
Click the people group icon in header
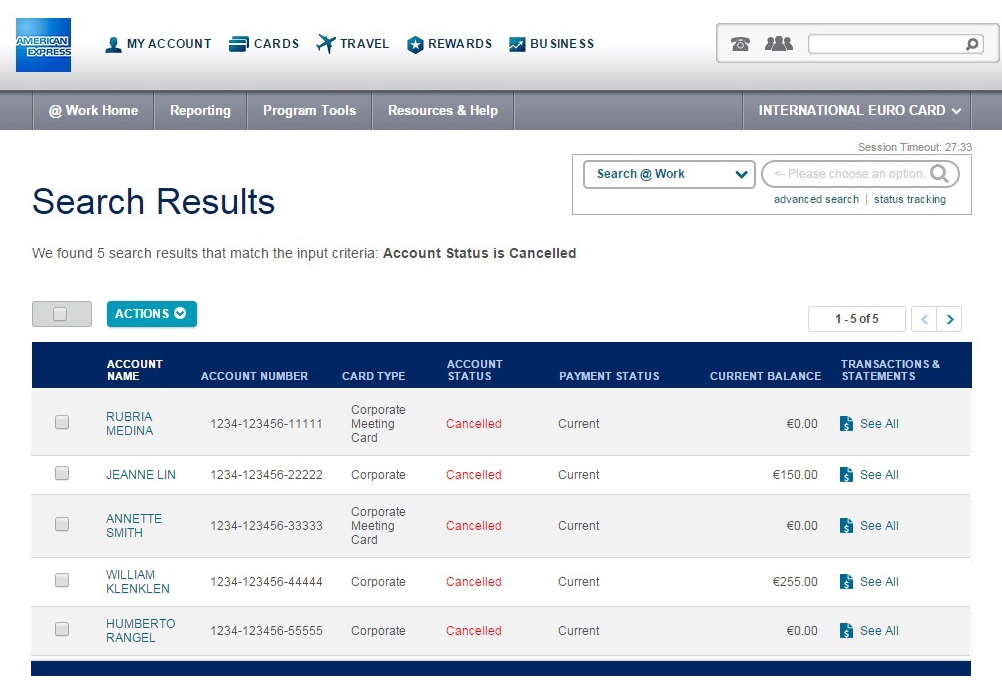(x=778, y=44)
